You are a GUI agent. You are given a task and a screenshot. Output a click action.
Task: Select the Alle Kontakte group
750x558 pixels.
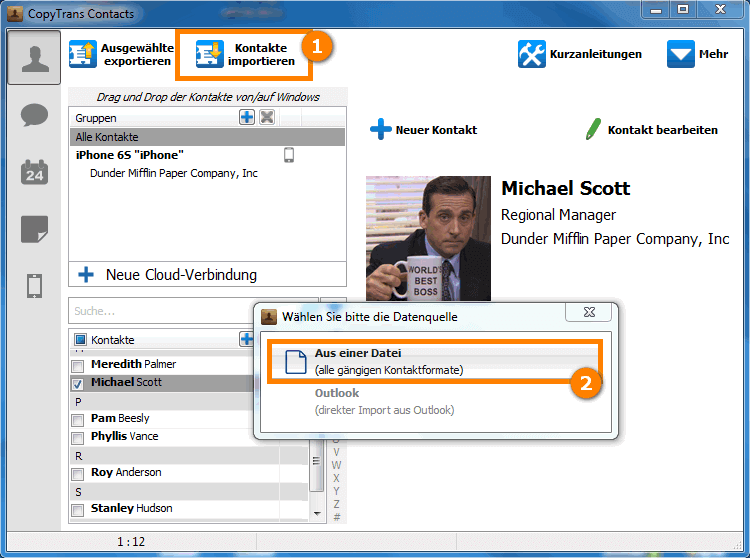(207, 137)
